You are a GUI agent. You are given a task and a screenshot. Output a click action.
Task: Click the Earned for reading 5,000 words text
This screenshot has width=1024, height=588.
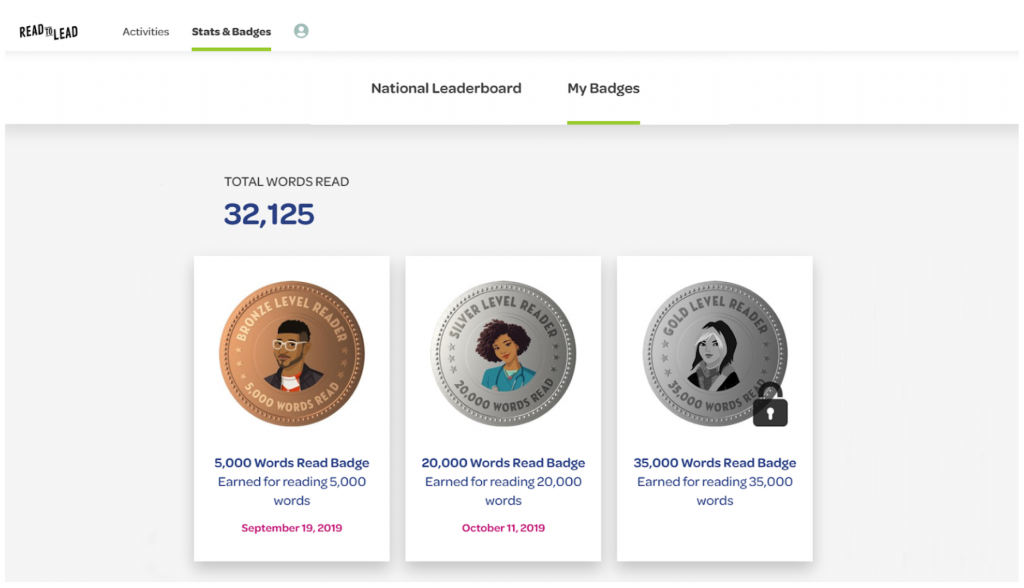pos(292,491)
